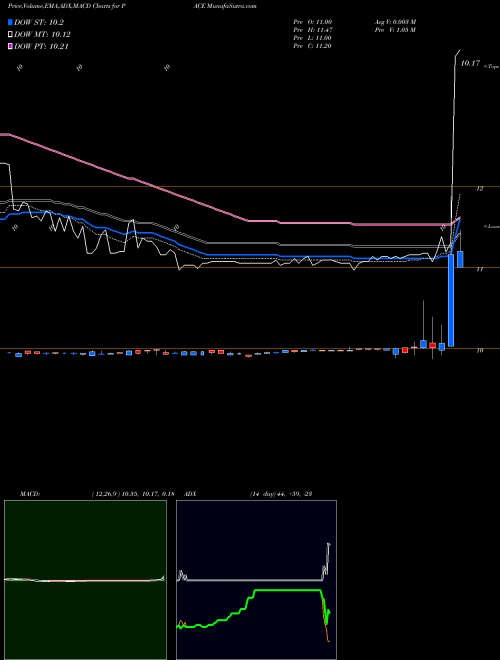Select the 'DOW ST: 10.2' legend label
Screen dimensions: 500x660
[x=39, y=22]
